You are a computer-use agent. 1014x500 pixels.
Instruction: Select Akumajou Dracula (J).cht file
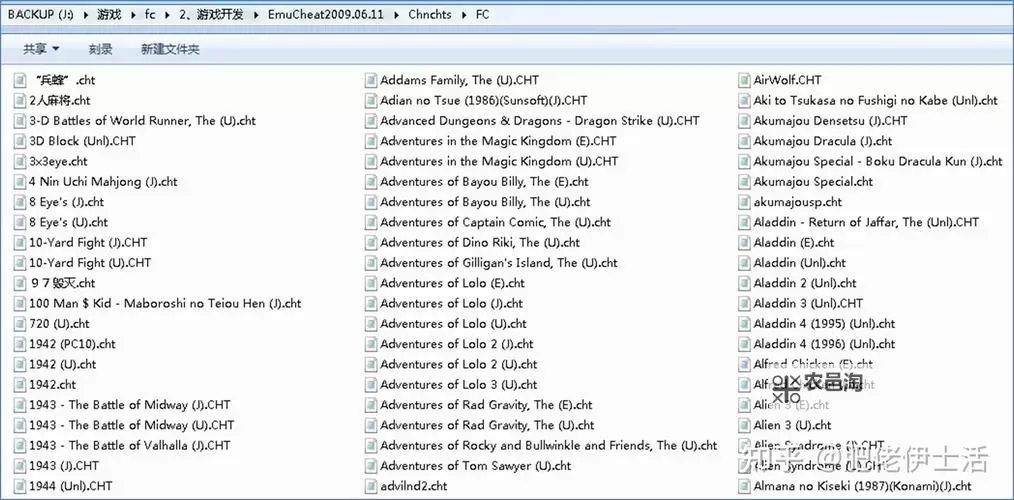tap(822, 141)
